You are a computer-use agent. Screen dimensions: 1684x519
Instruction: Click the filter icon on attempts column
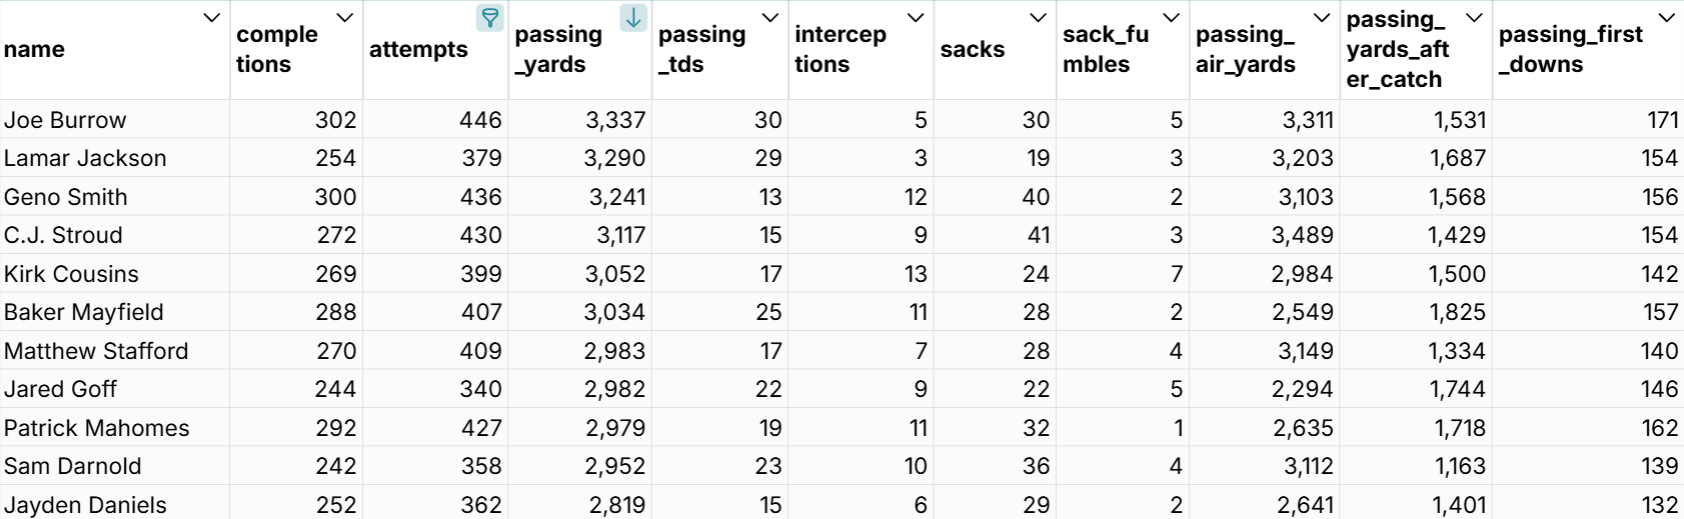(x=490, y=18)
